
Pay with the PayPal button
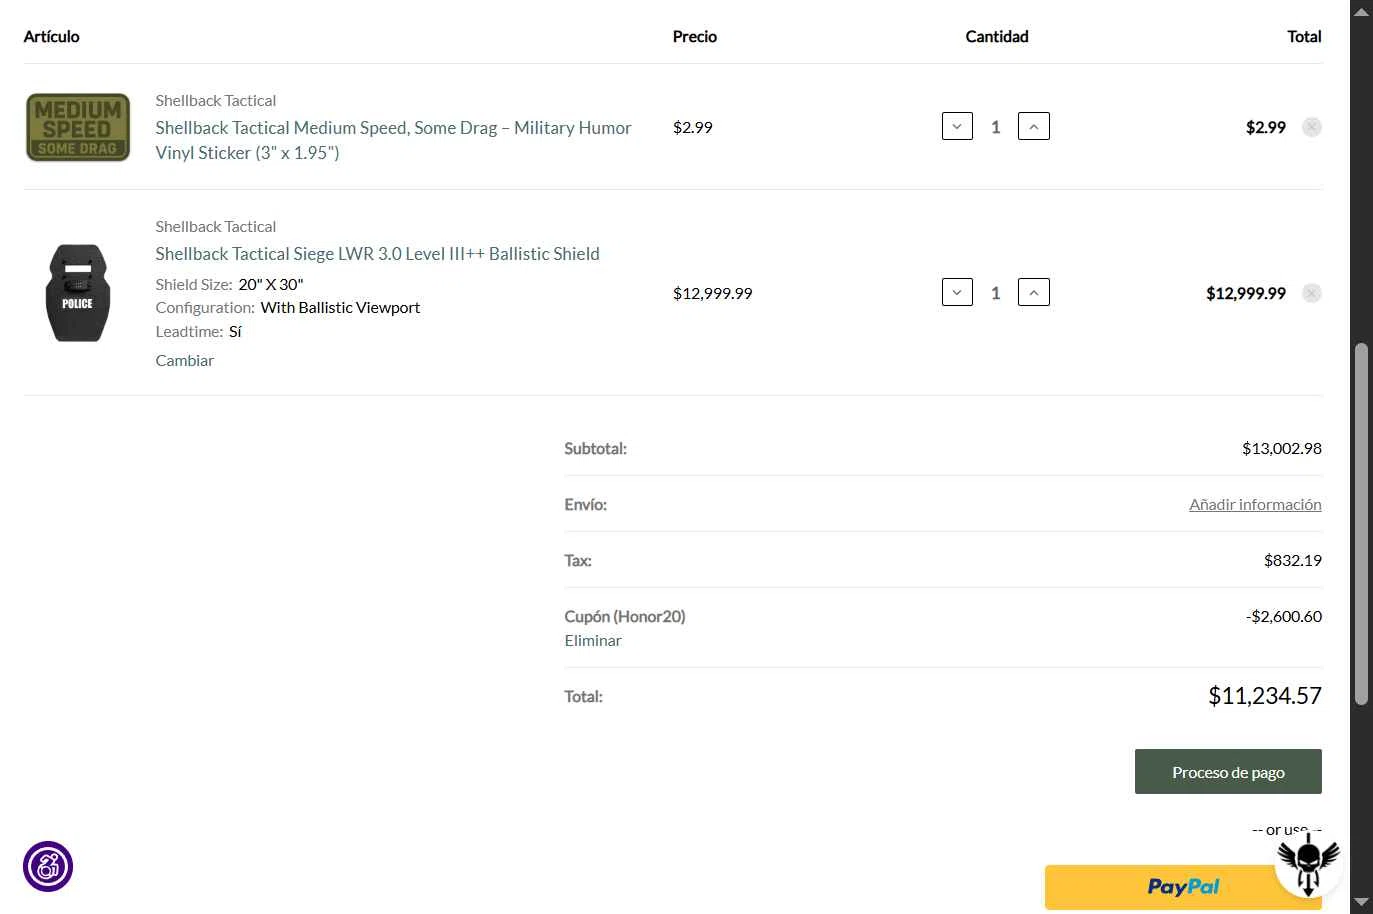(x=1183, y=887)
